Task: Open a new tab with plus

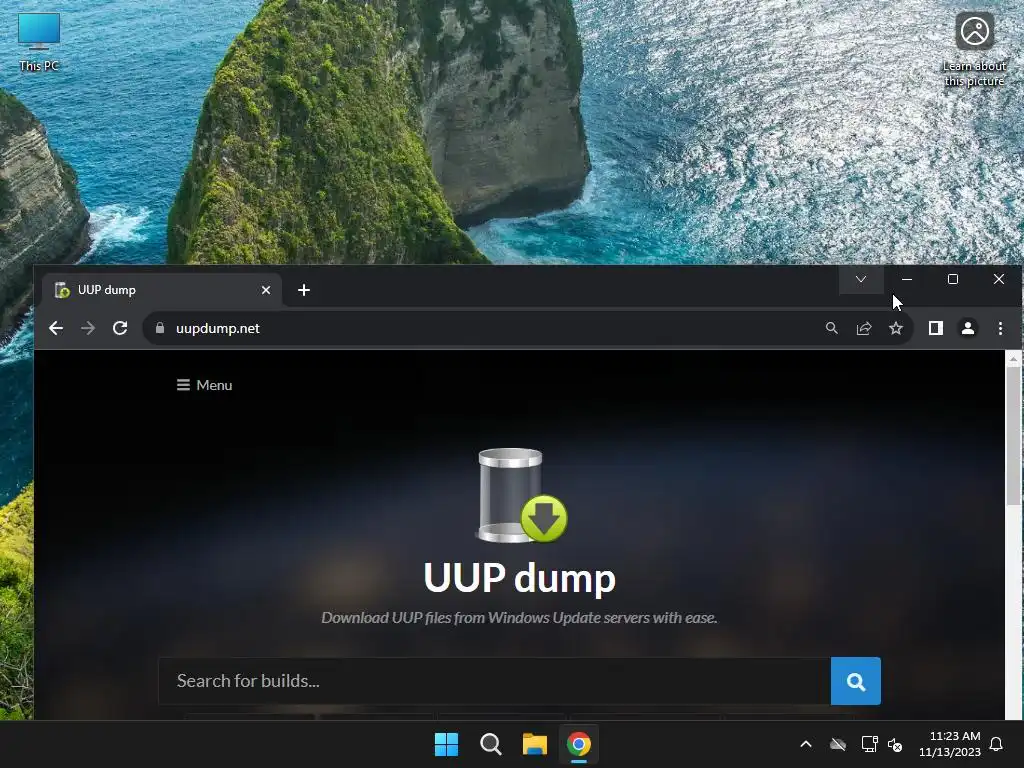Action: click(x=304, y=290)
